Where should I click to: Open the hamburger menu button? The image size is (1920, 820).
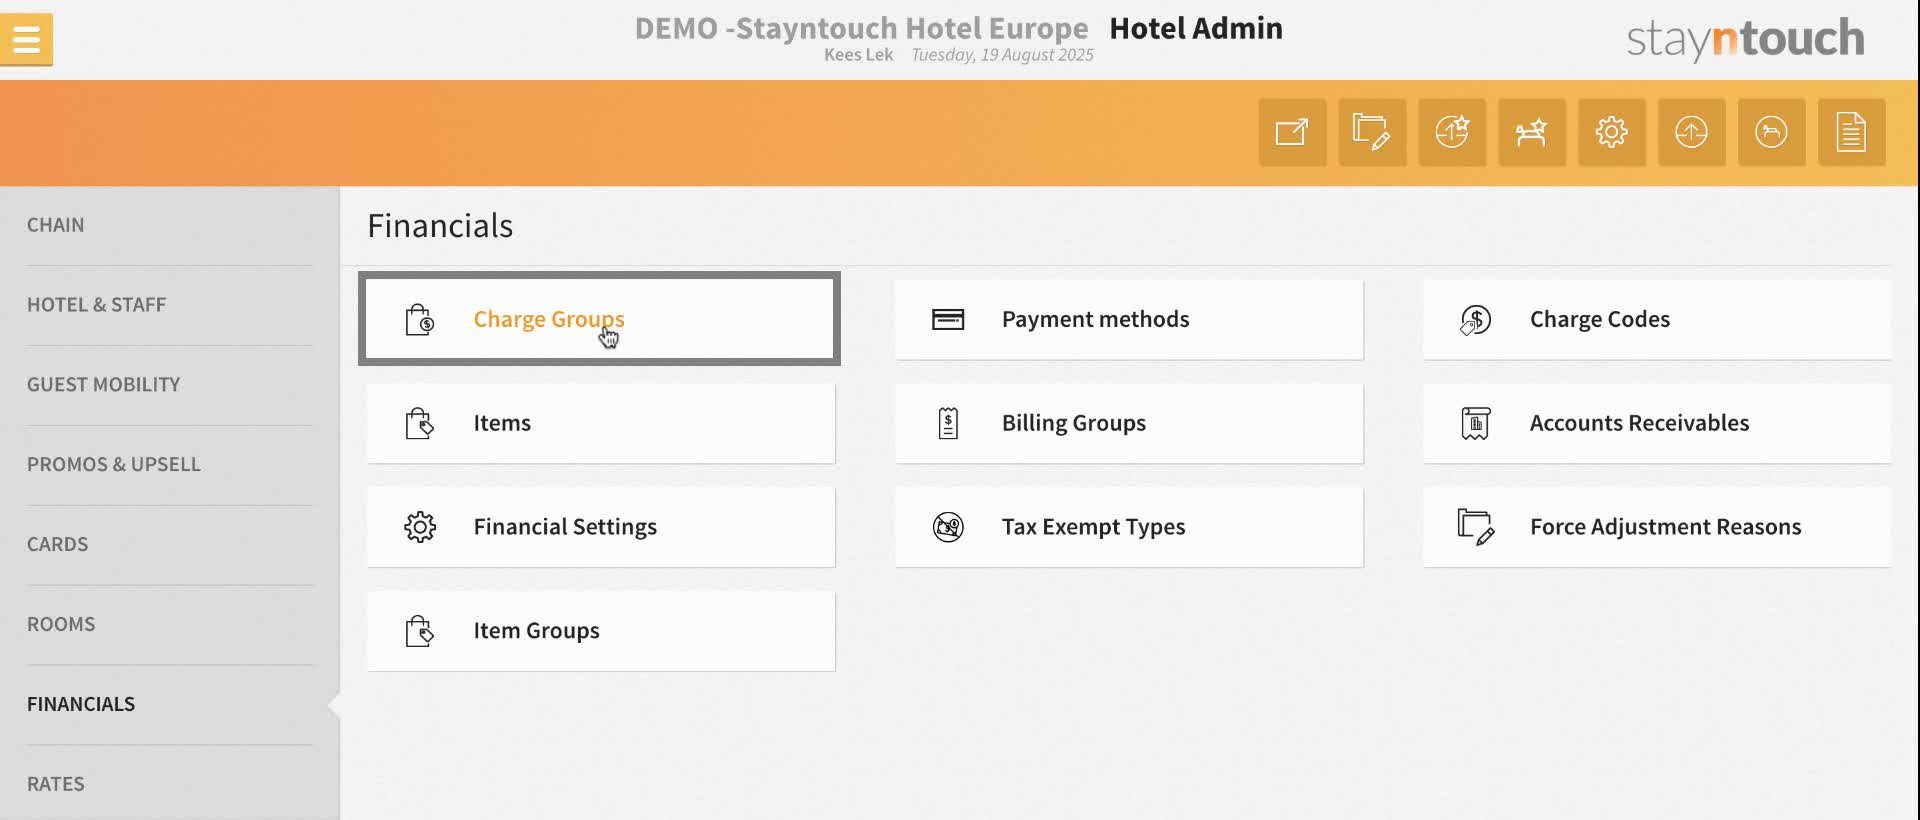tap(27, 40)
